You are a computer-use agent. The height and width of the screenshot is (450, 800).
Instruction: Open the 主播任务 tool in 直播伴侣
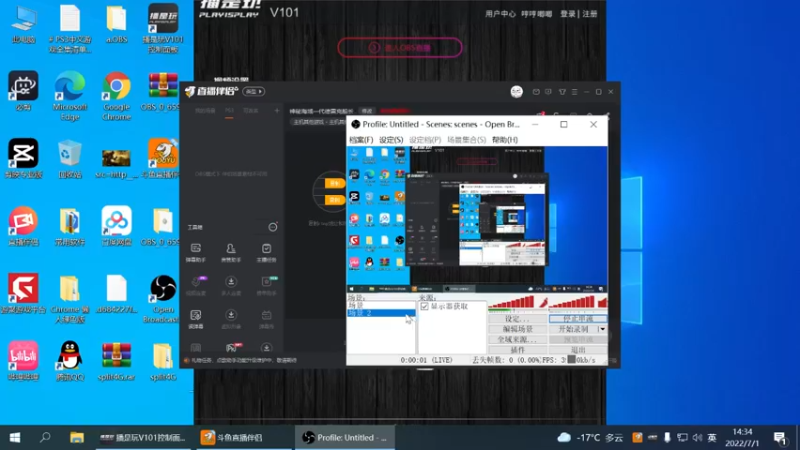tap(266, 253)
